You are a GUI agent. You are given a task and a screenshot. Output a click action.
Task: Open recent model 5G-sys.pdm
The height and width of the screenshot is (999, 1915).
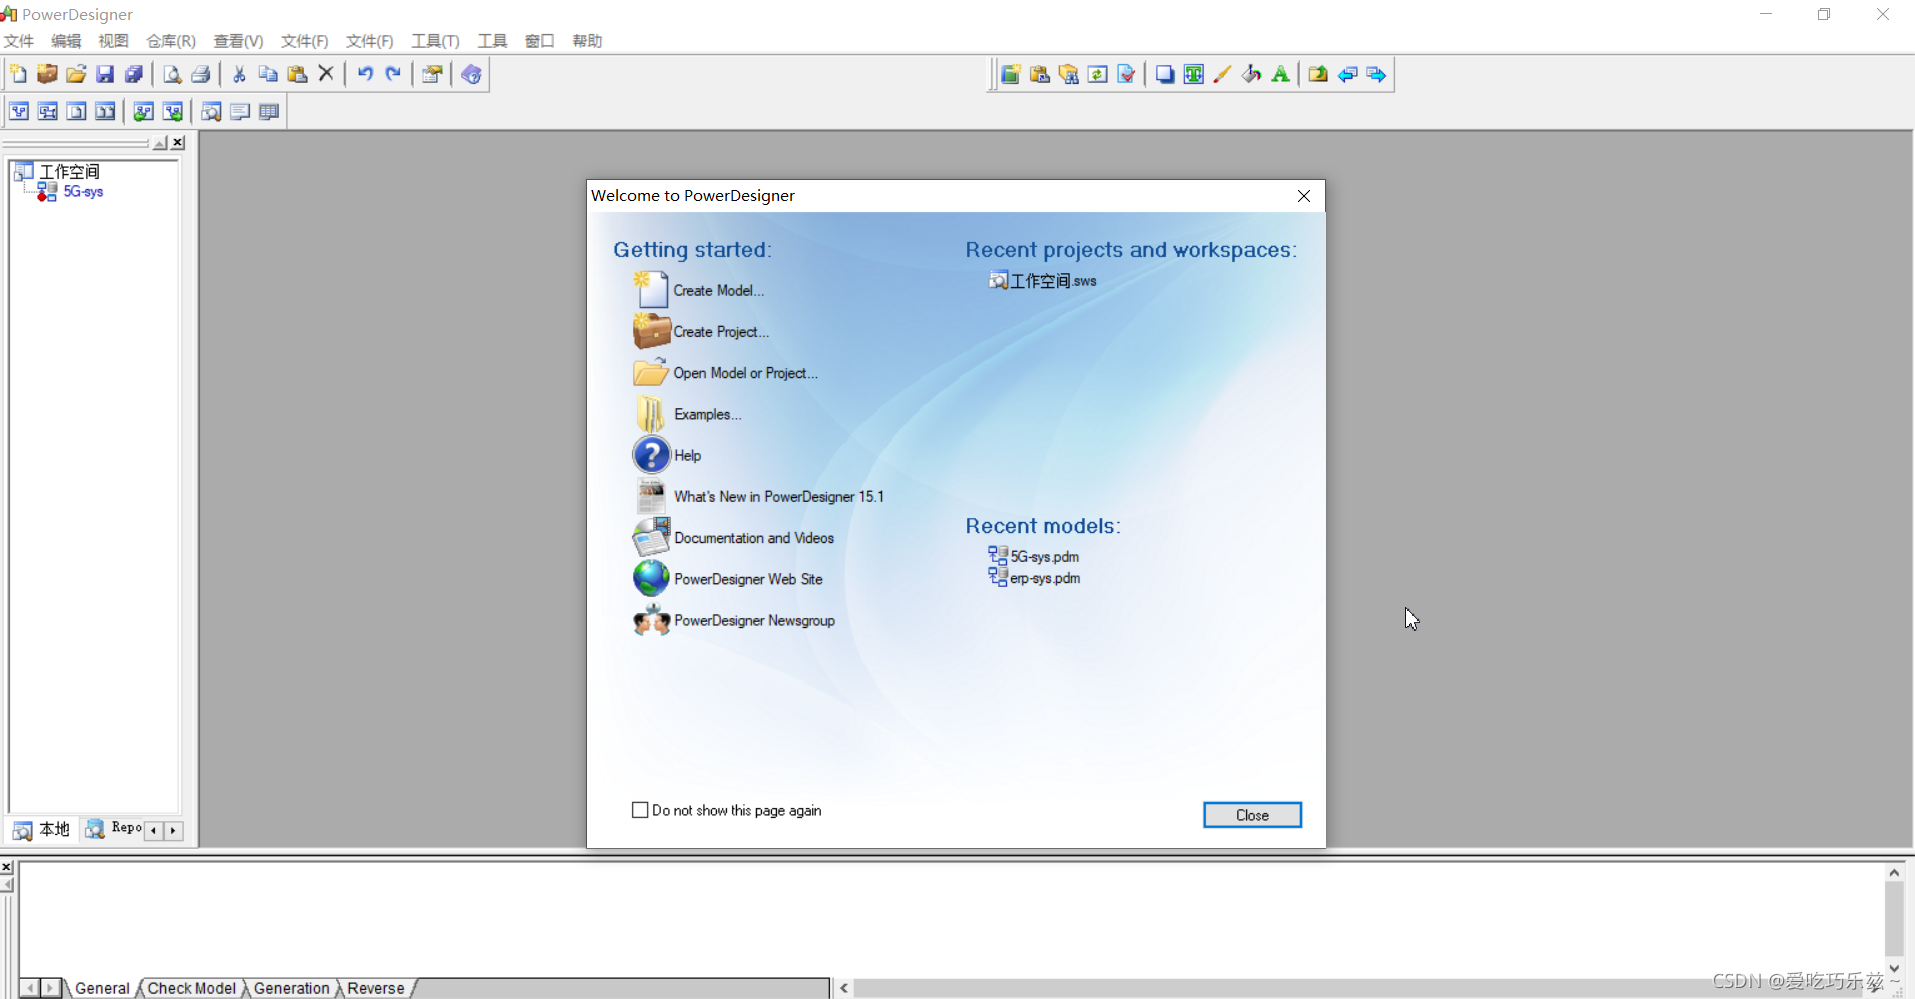click(1044, 556)
